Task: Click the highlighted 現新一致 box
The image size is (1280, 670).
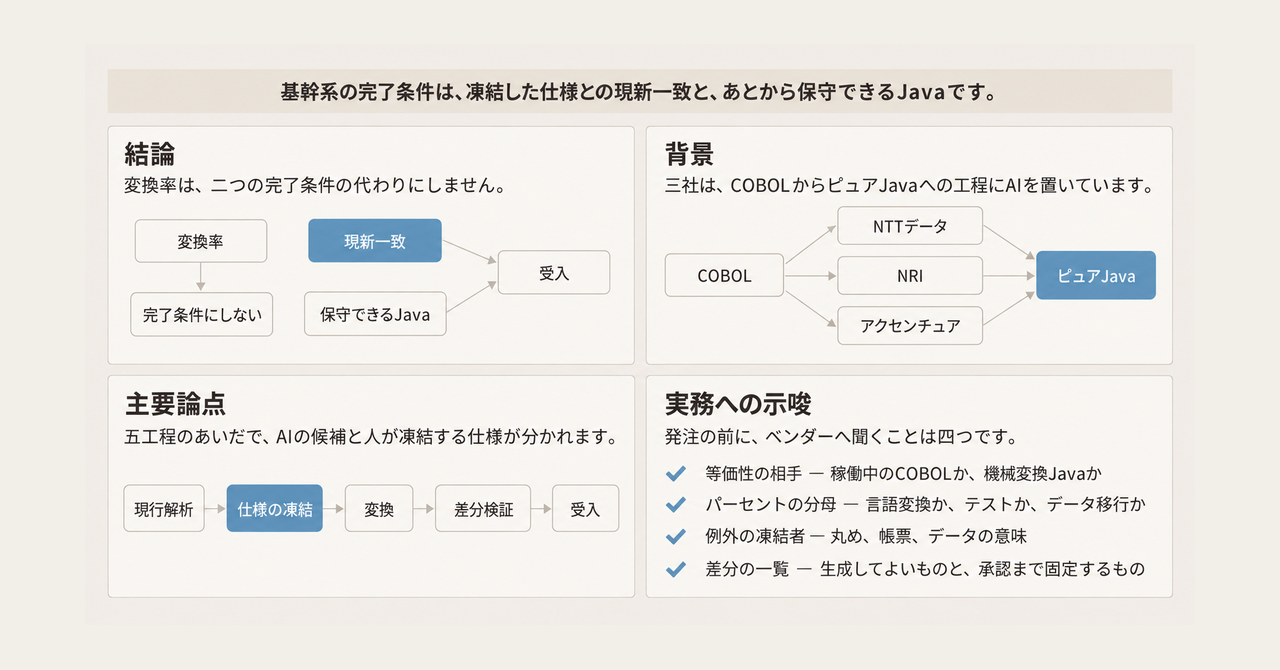Action: point(375,241)
